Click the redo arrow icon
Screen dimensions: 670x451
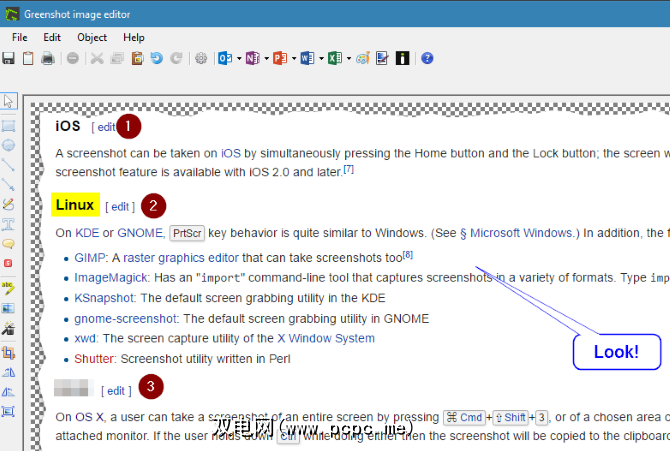[176, 58]
